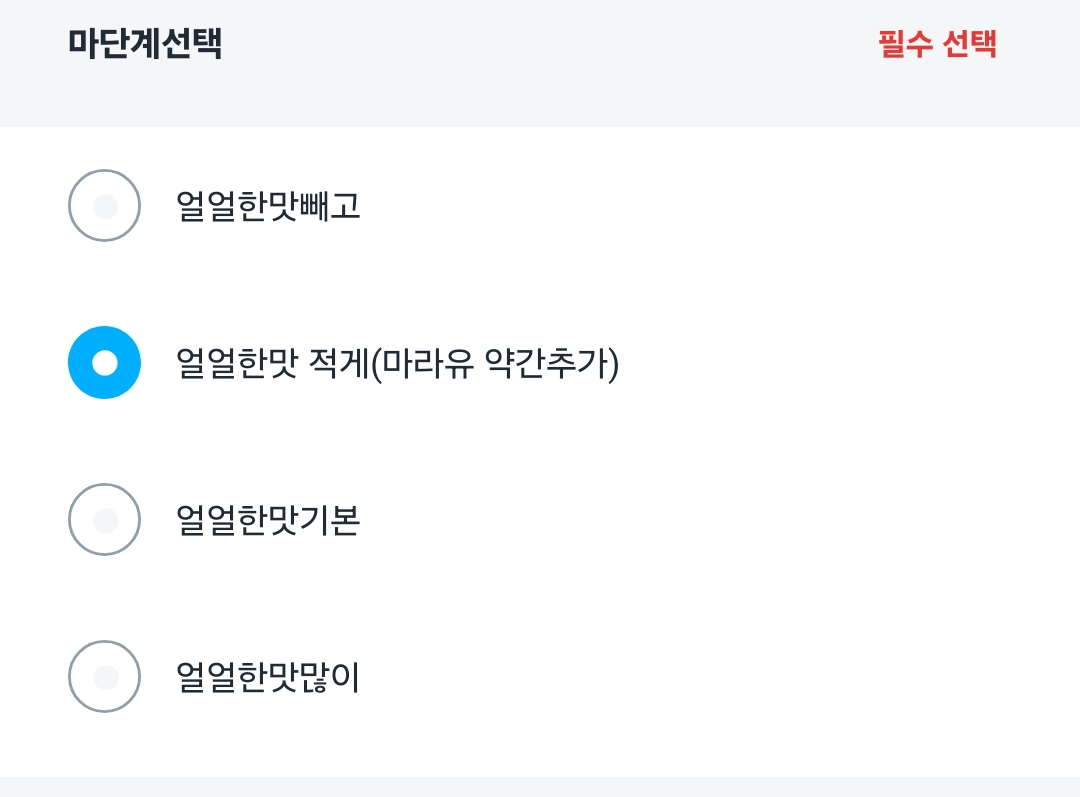
Task: Tap the 얼얼한맛빼고 option label text
Action: 268,206
